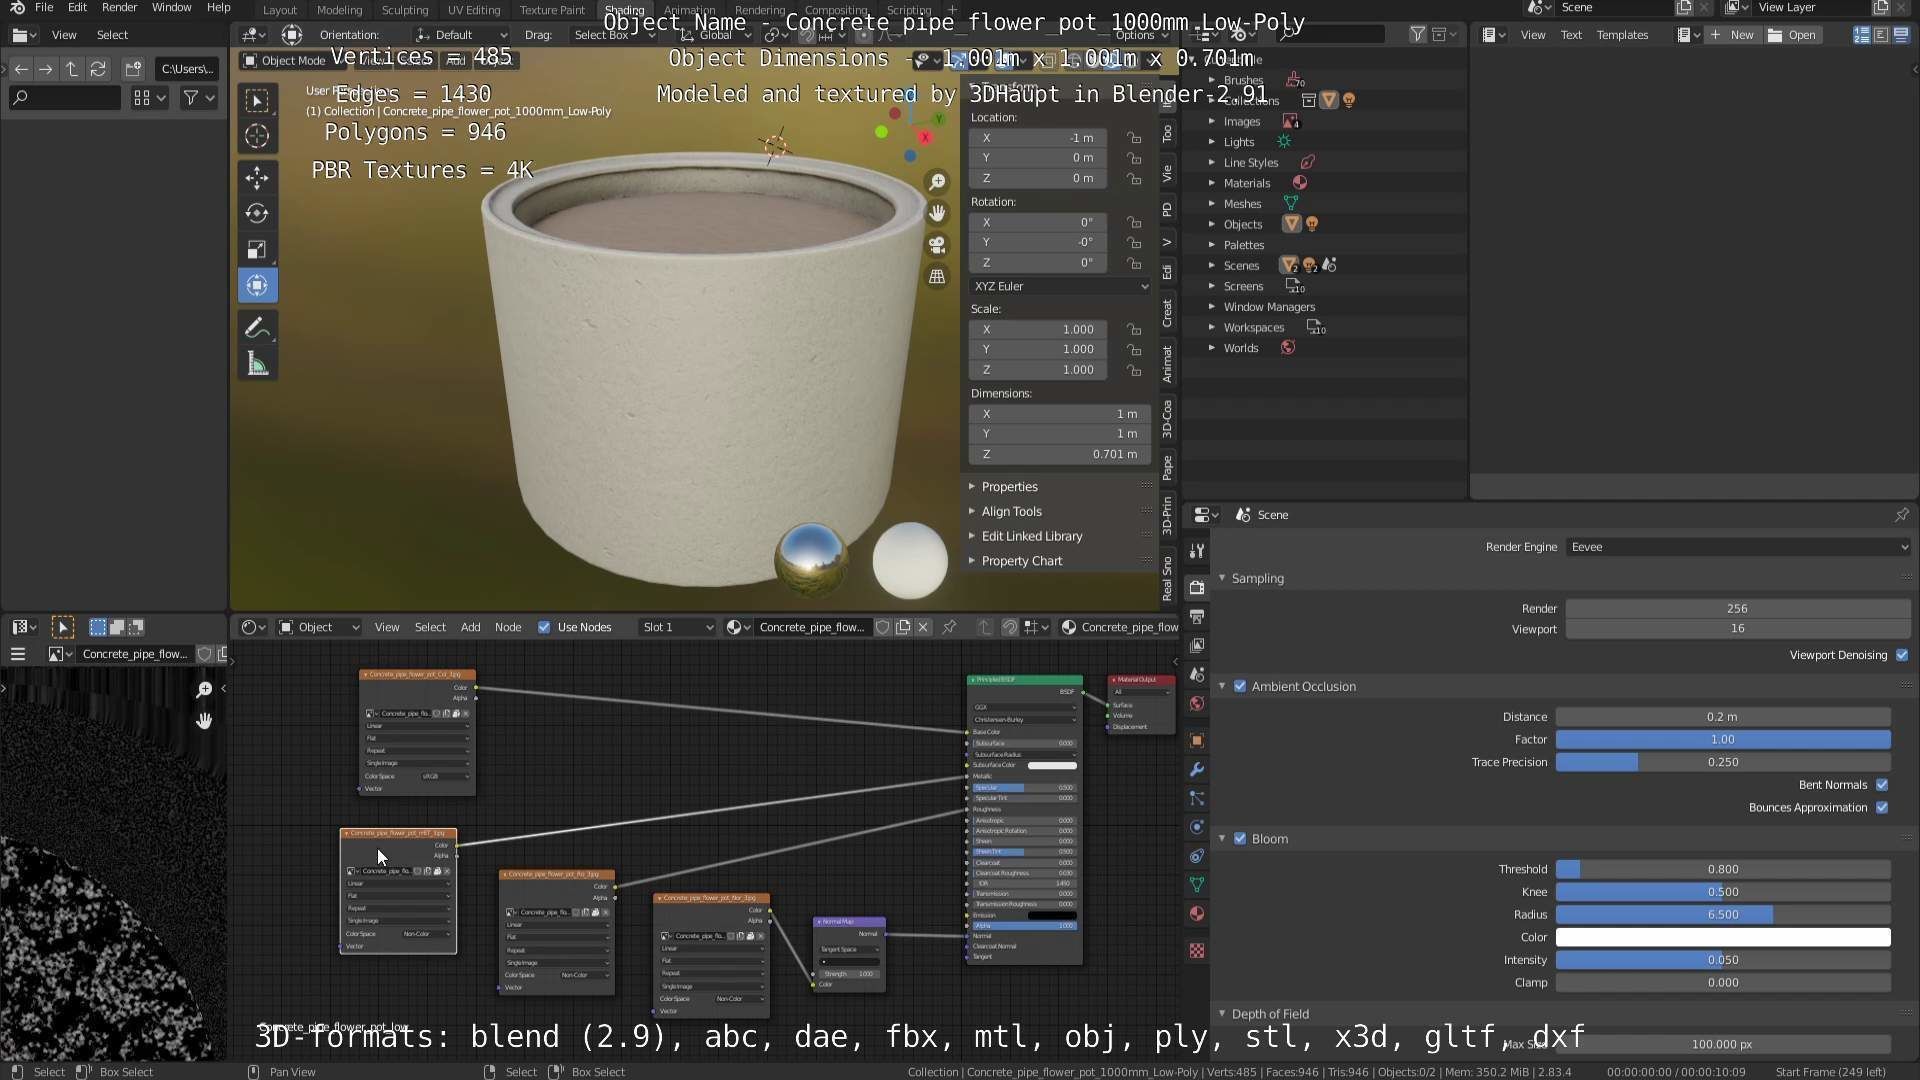Click the file browser refresh icon

tap(98, 69)
